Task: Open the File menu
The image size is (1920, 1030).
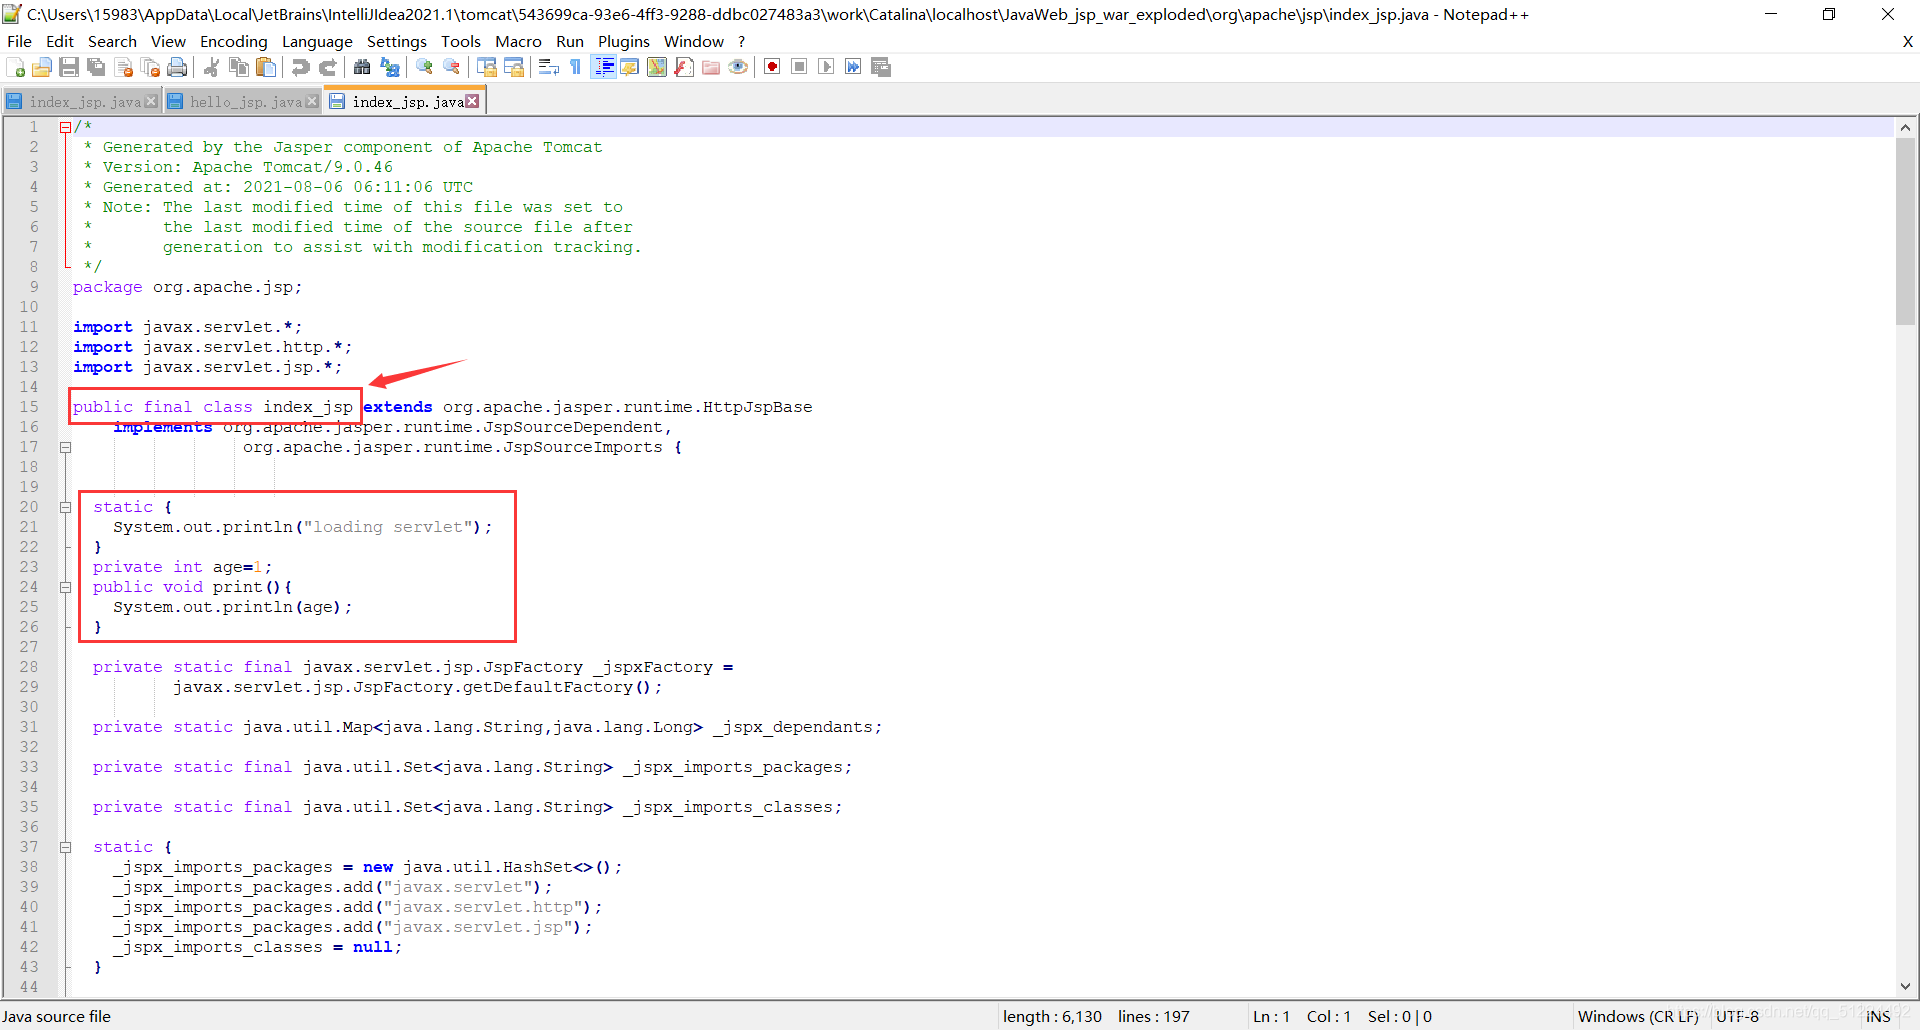Action: tap(19, 41)
